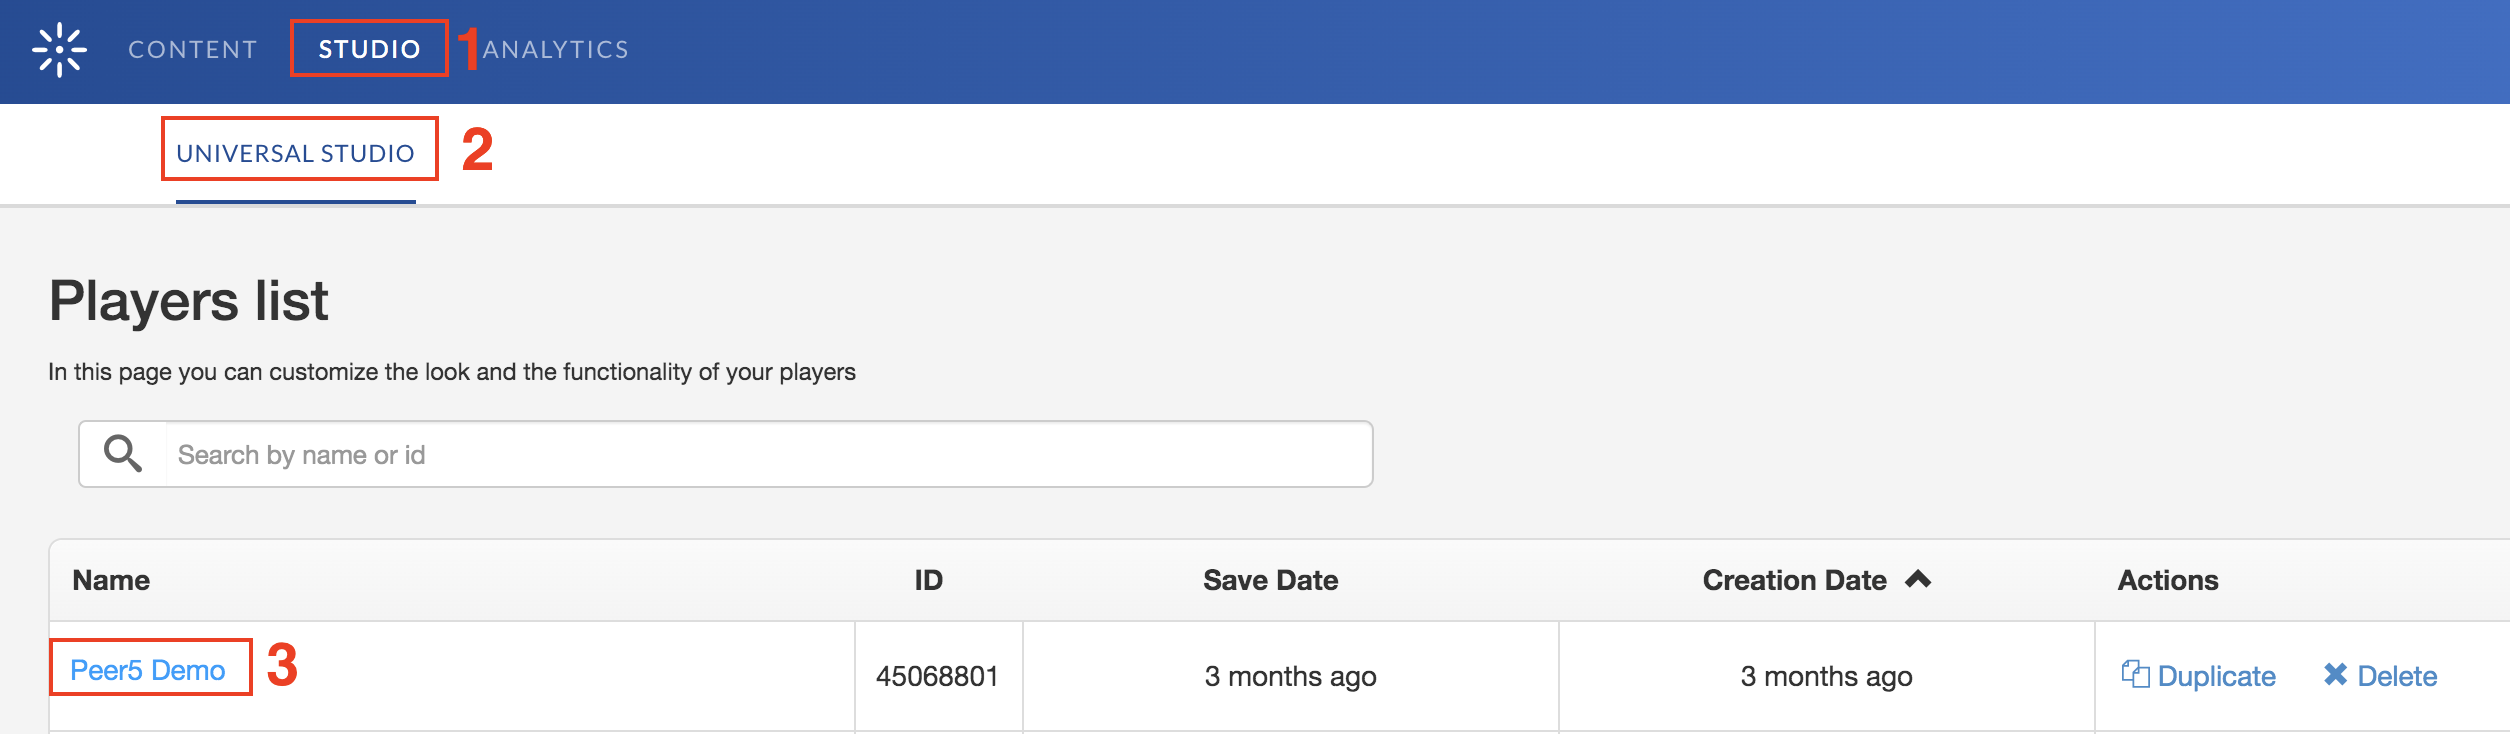Toggle the Creation Date sort arrow
The height and width of the screenshot is (734, 2510).
1918,579
